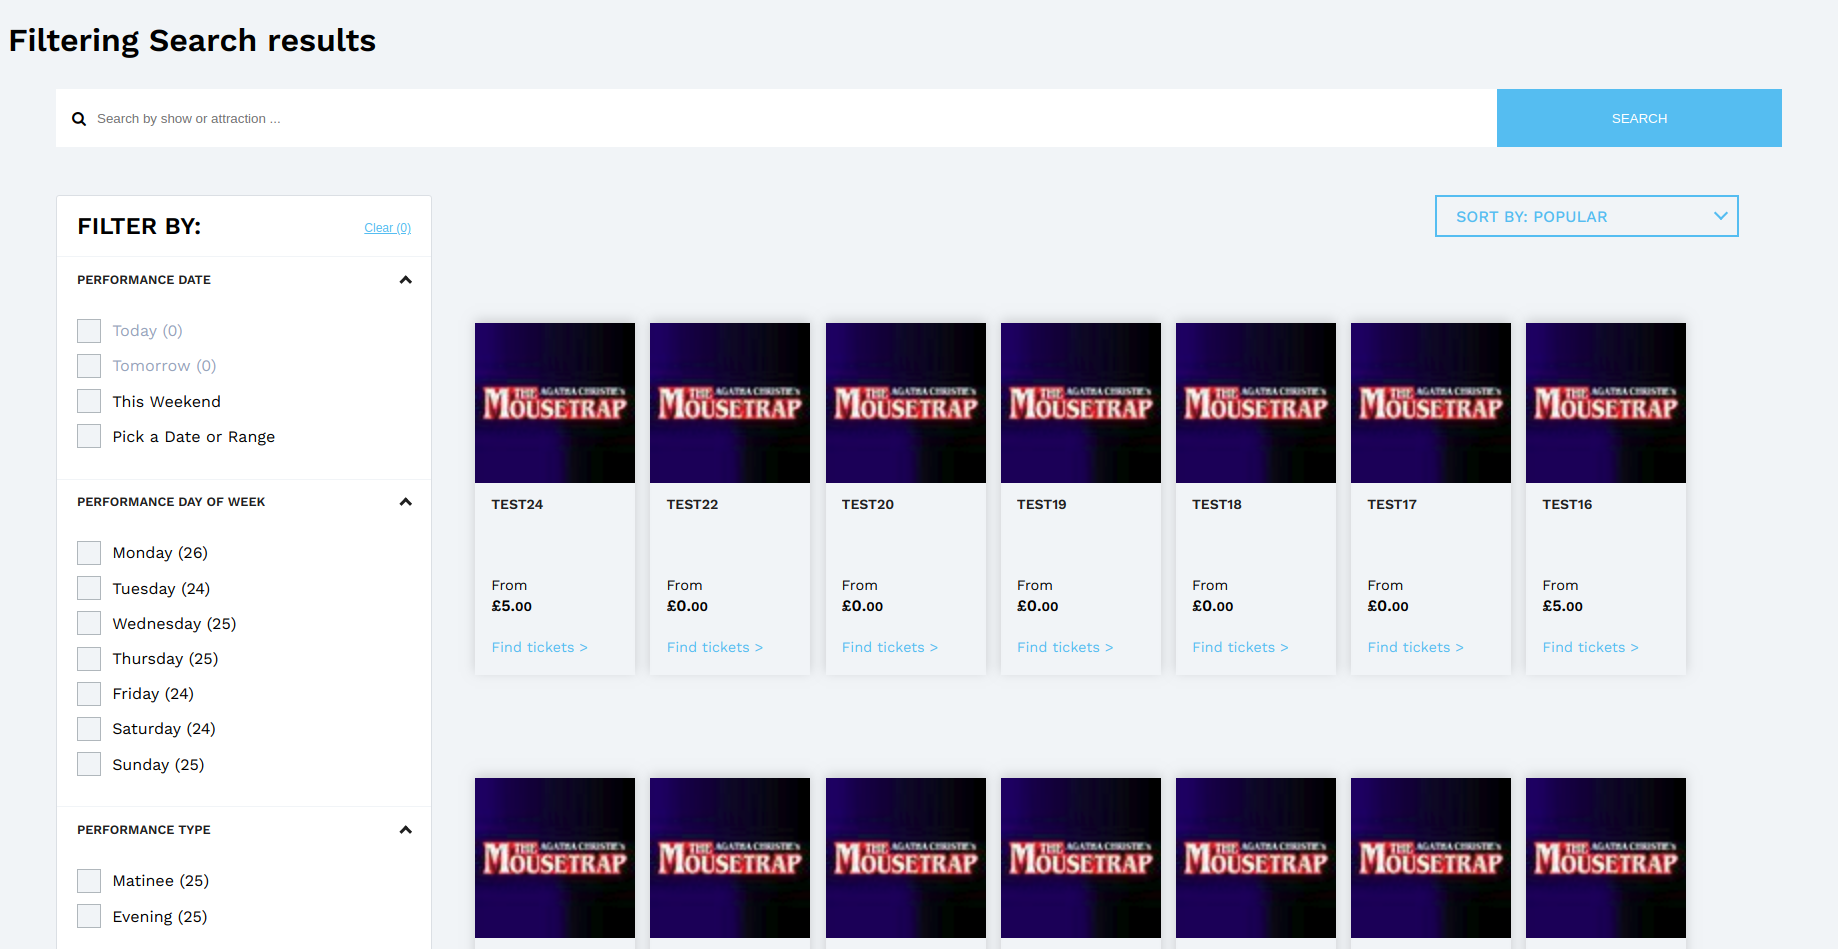This screenshot has width=1838, height=949.
Task: Click the PERFORMANCE TYPE section heading
Action: click(144, 830)
